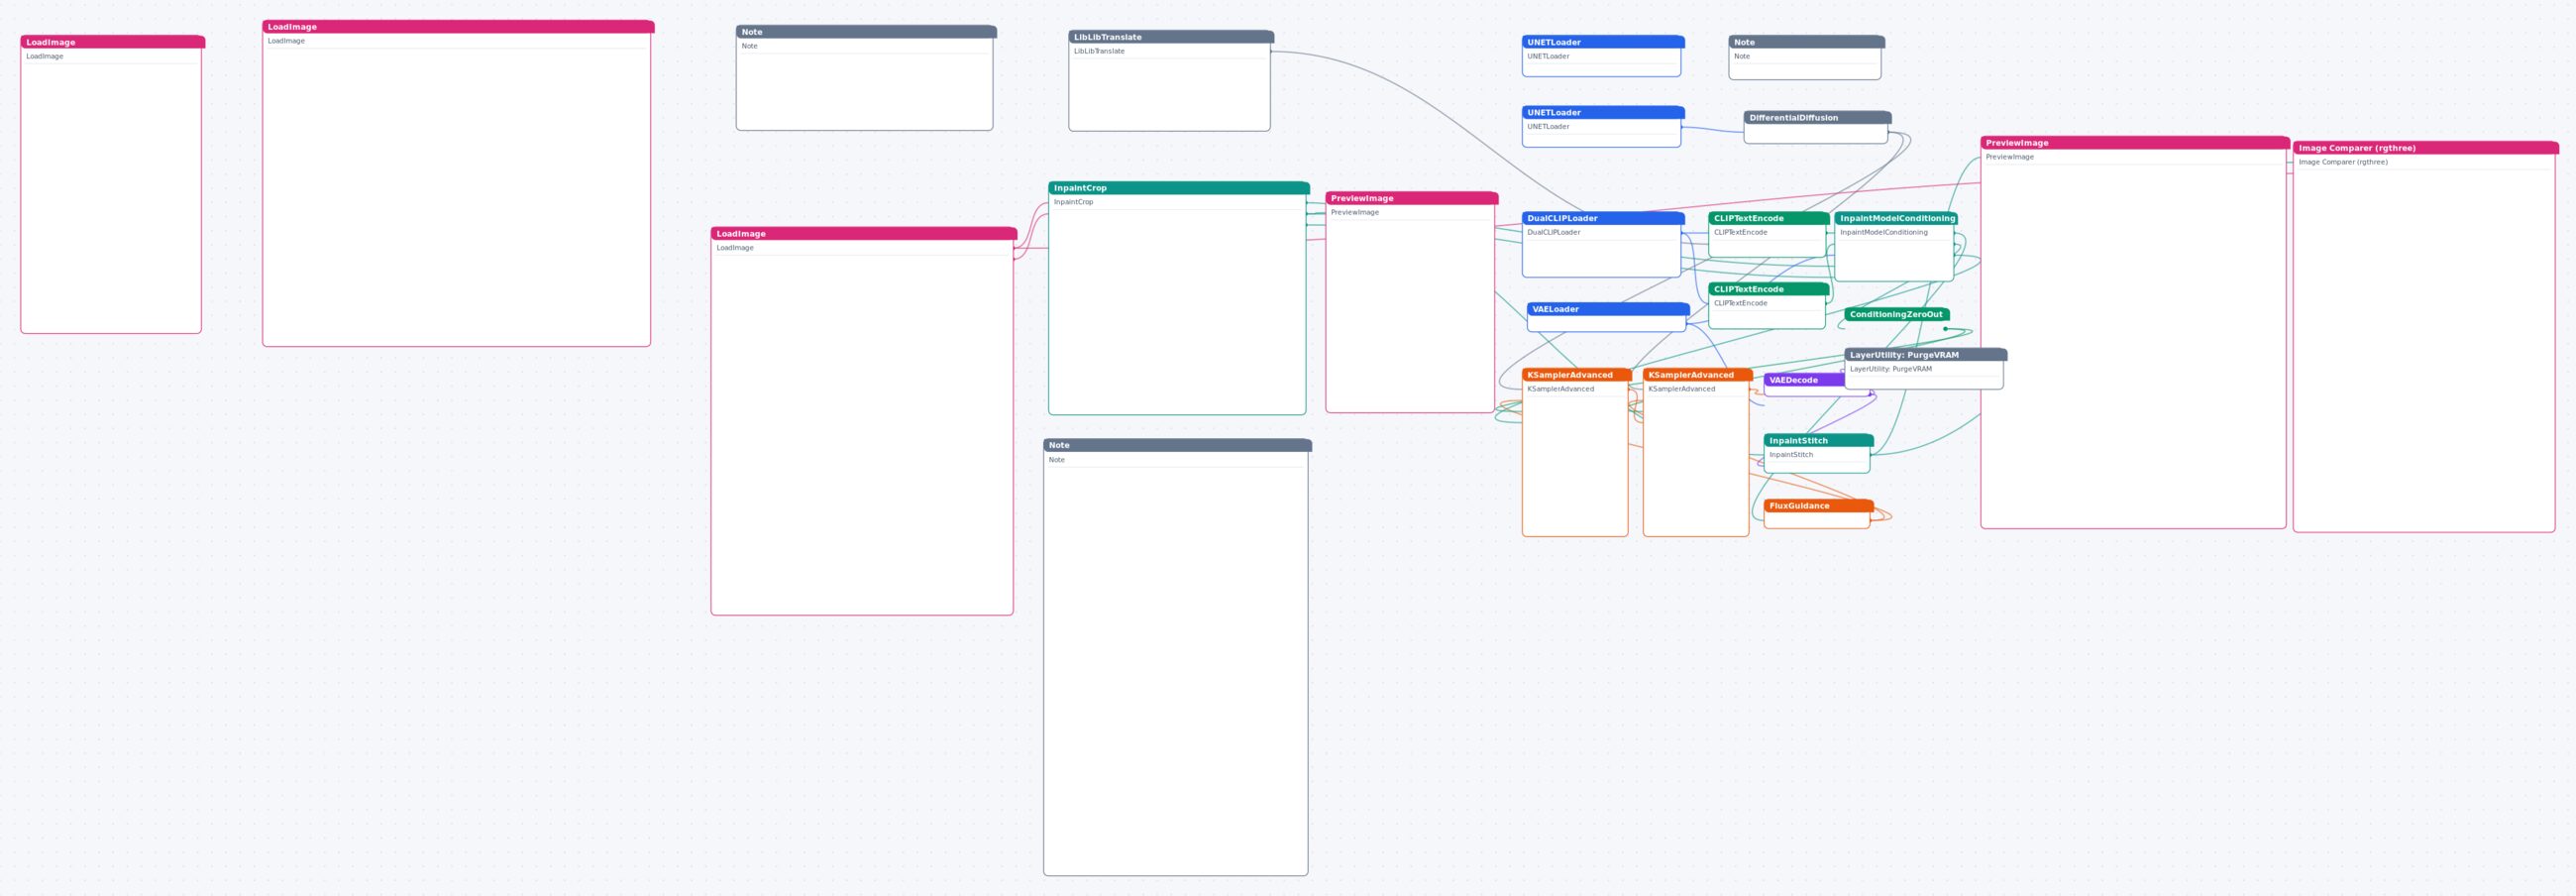Click the LoadImage node header wired to InpaintCrop
Viewport: 2576px width, 896px height.
click(863, 234)
